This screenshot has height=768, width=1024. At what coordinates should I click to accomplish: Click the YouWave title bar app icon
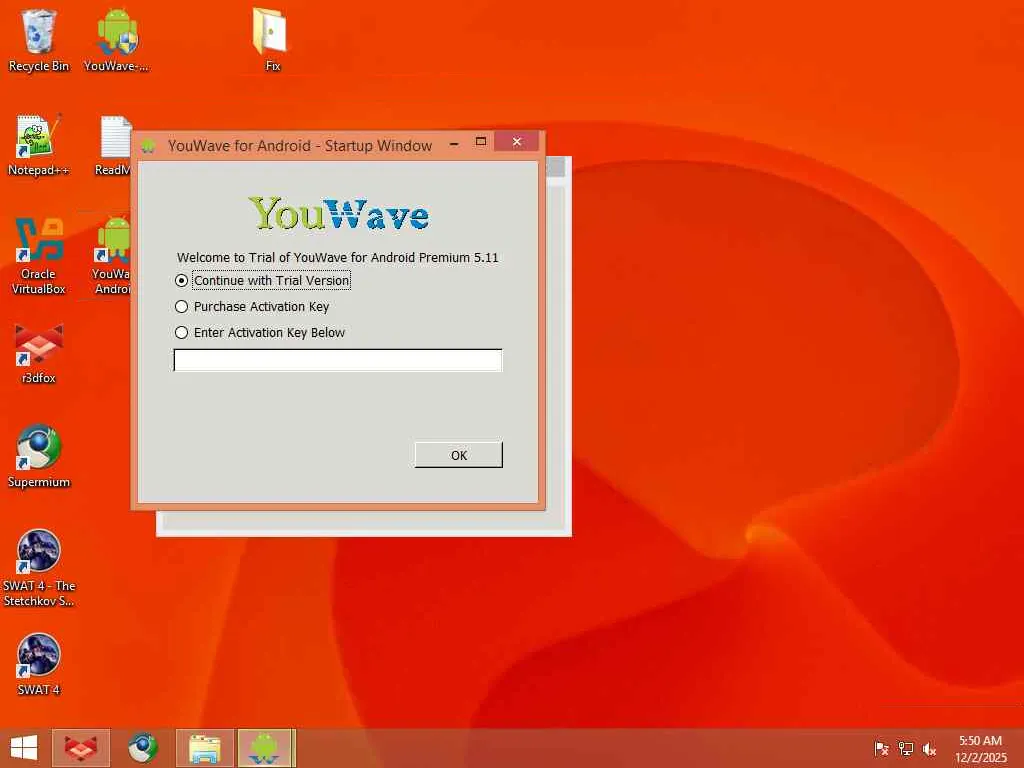point(148,146)
